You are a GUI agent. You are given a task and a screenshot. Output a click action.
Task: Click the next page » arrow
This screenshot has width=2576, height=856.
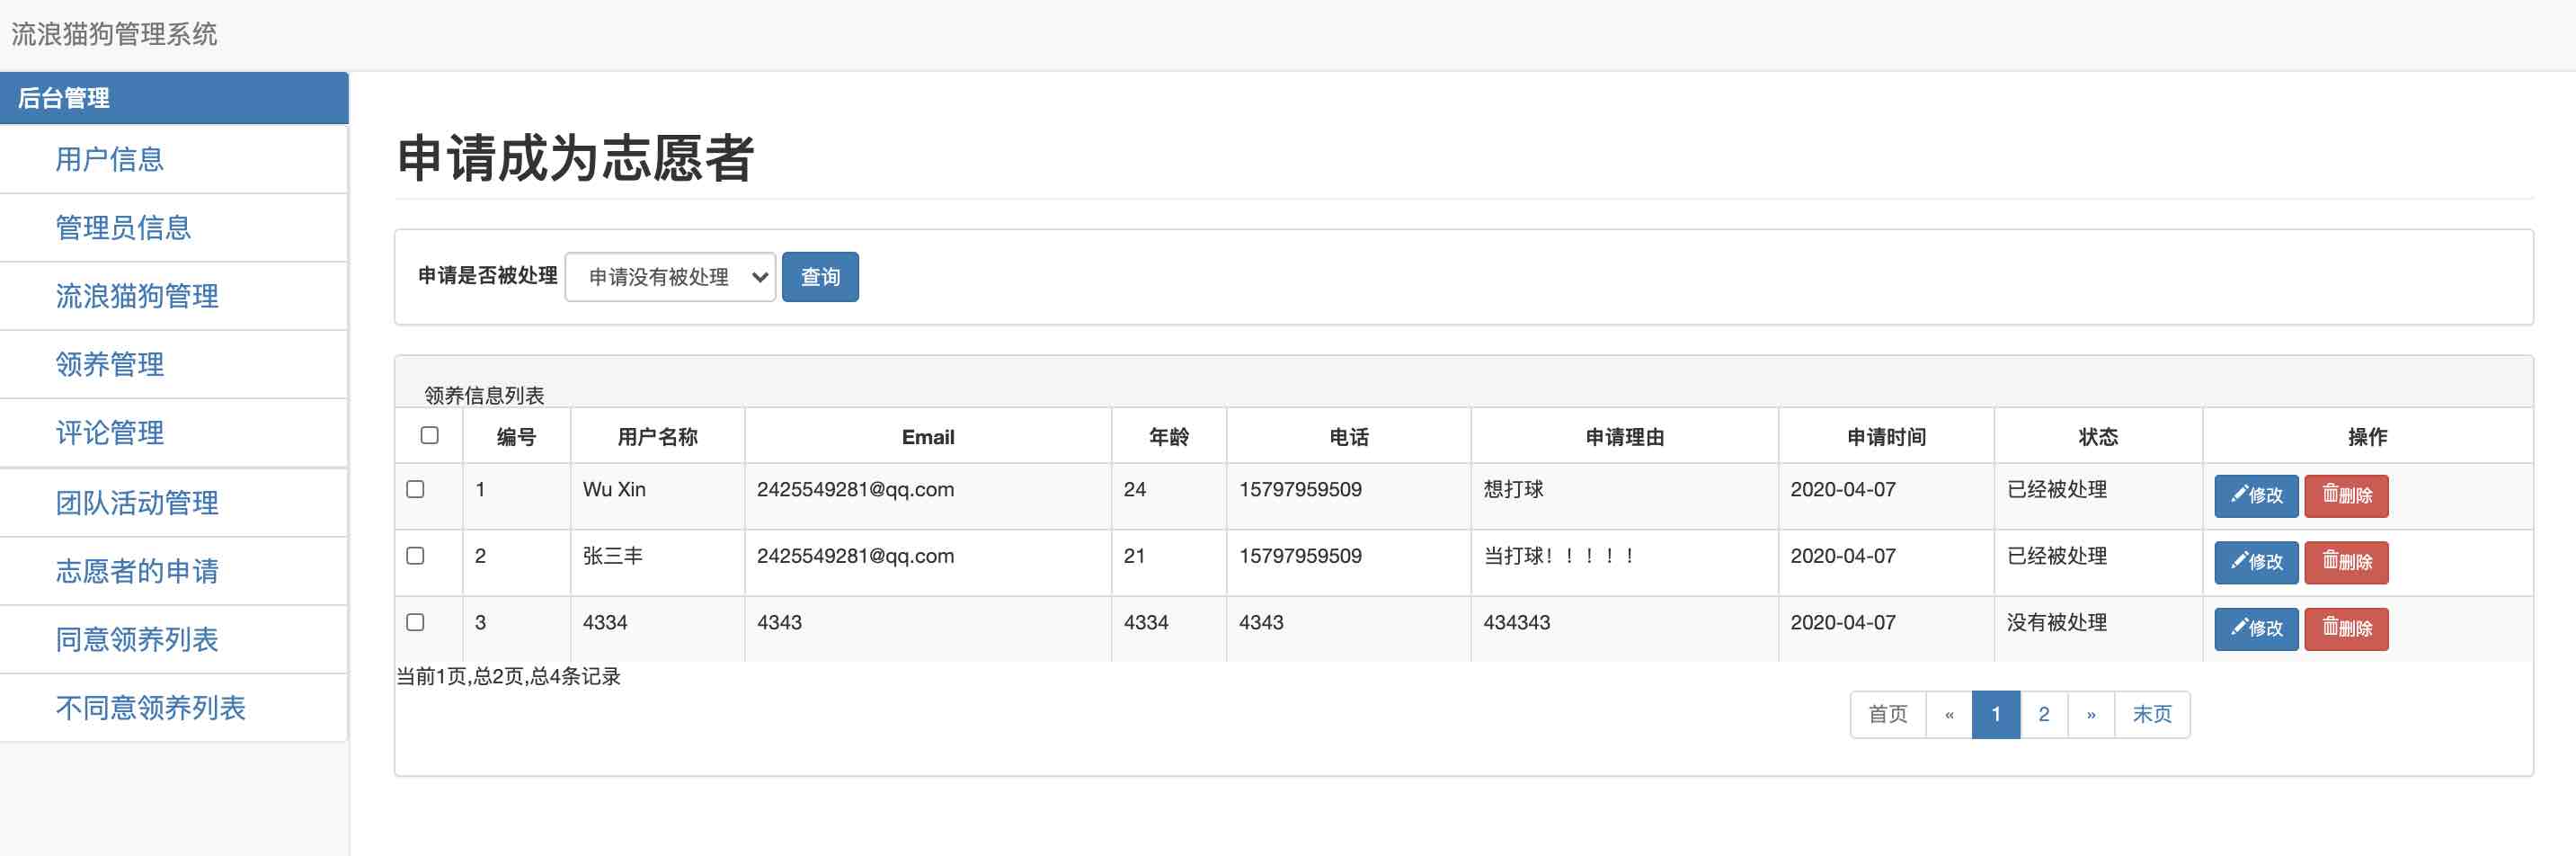2091,714
